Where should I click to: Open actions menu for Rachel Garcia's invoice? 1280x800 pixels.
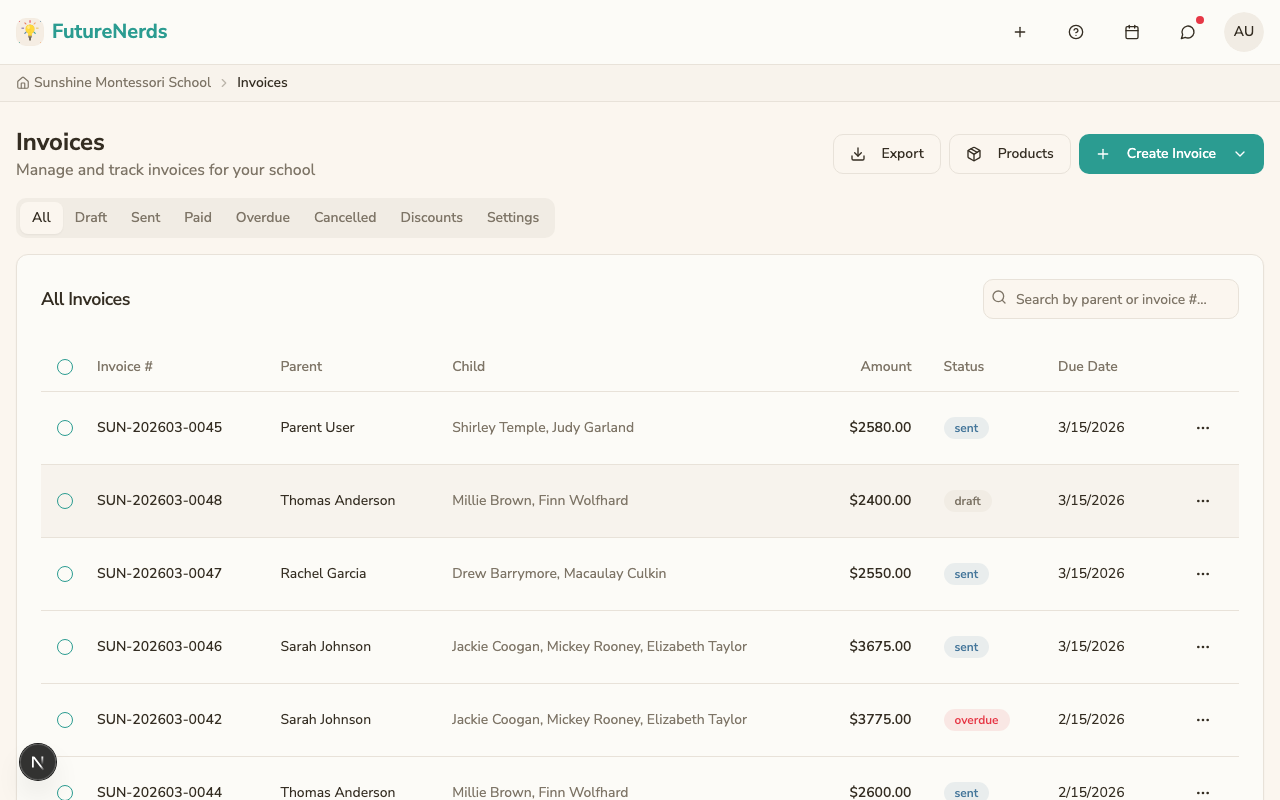(x=1203, y=573)
